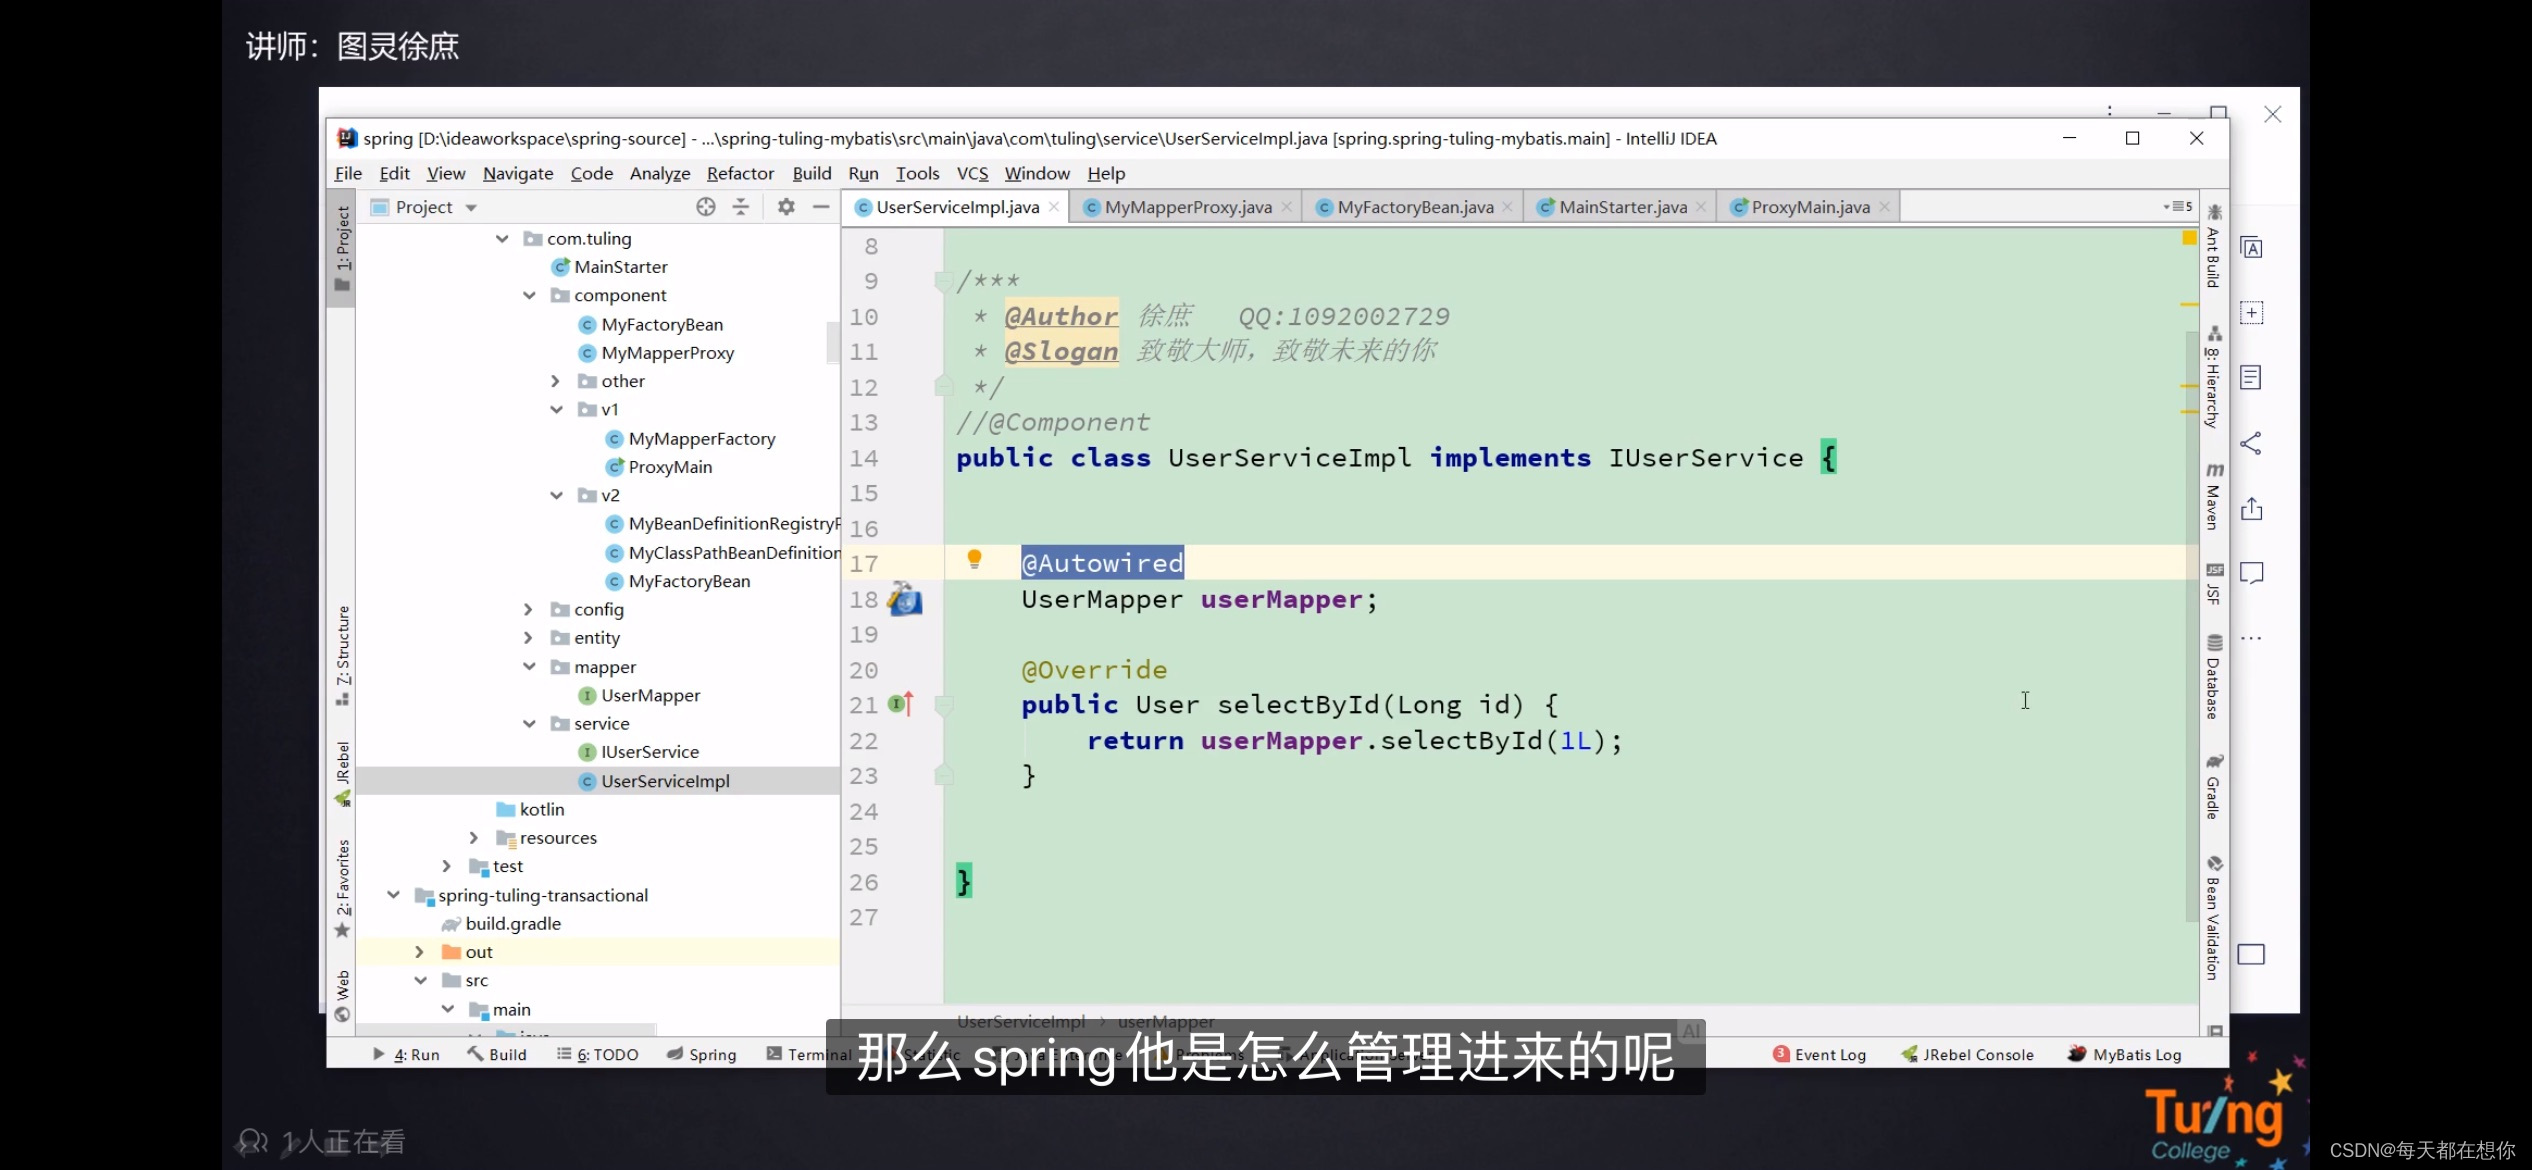Click the Build button in toolbar
Viewport: 2532px width, 1170px height.
tap(505, 1054)
